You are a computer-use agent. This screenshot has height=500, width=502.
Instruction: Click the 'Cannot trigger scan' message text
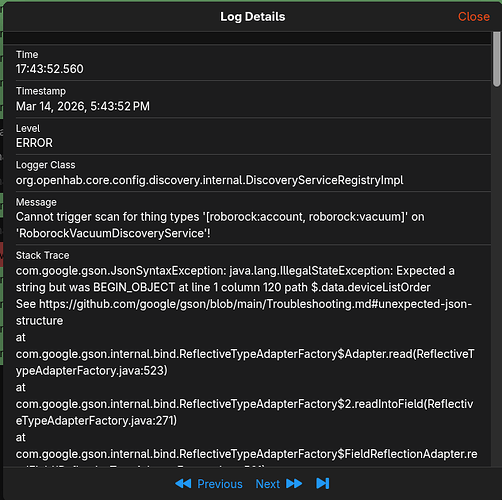tap(220, 225)
